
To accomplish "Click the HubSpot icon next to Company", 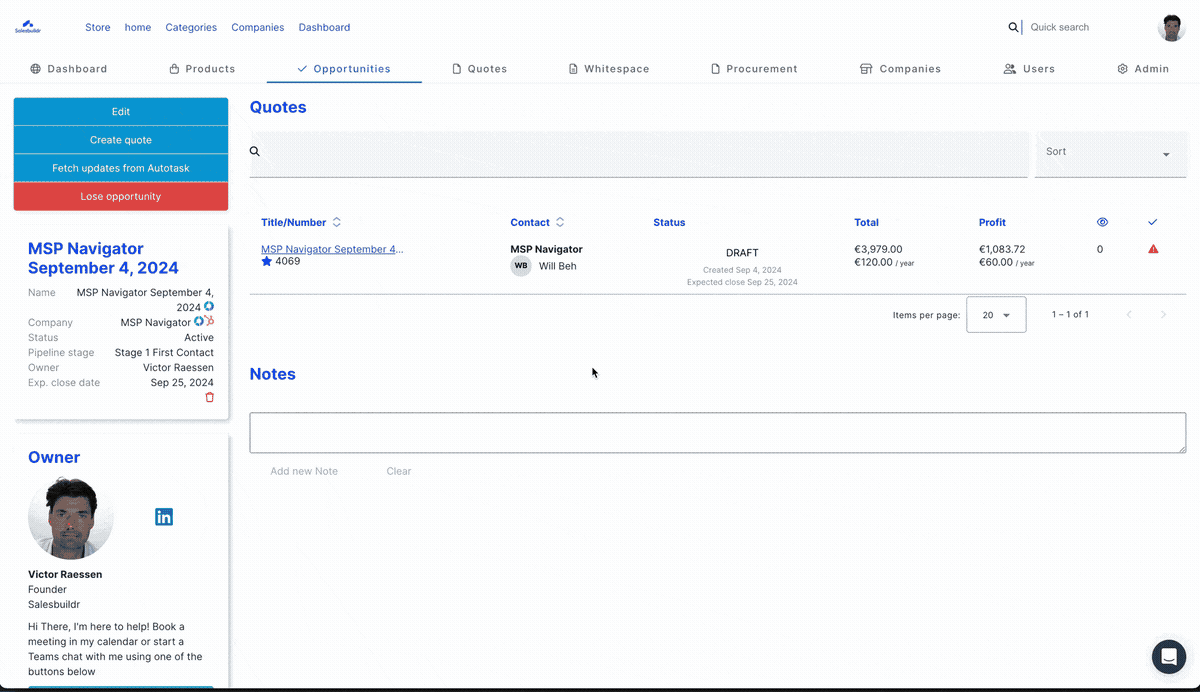I will click(x=209, y=321).
